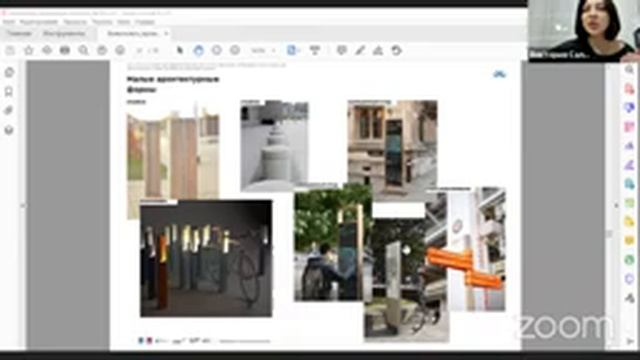The width and height of the screenshot is (640, 360).
Task: Open the magnifier search tool in the toolbar
Action: [84, 51]
